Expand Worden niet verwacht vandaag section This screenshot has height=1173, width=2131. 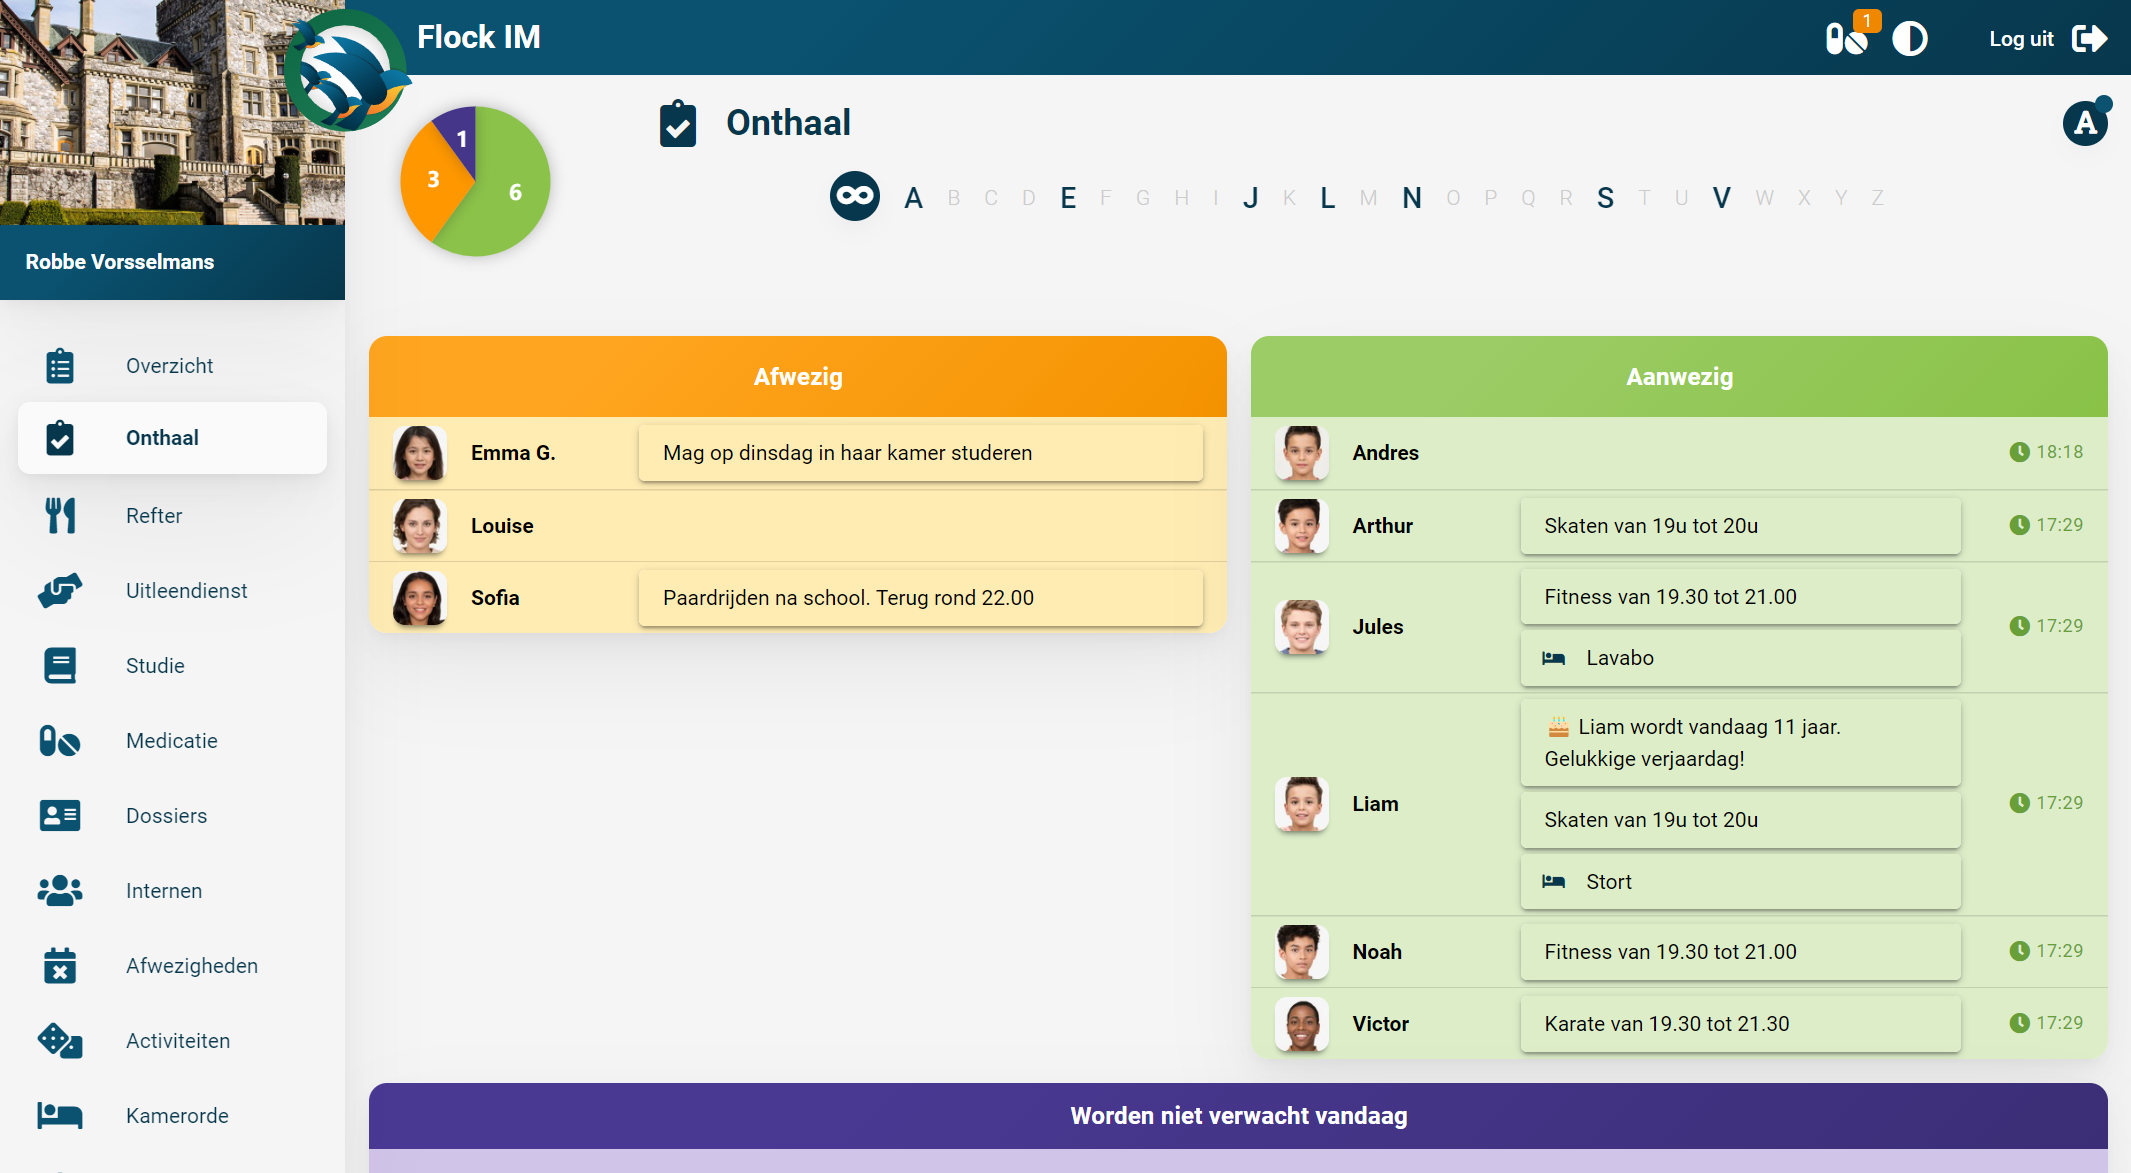coord(1238,1116)
